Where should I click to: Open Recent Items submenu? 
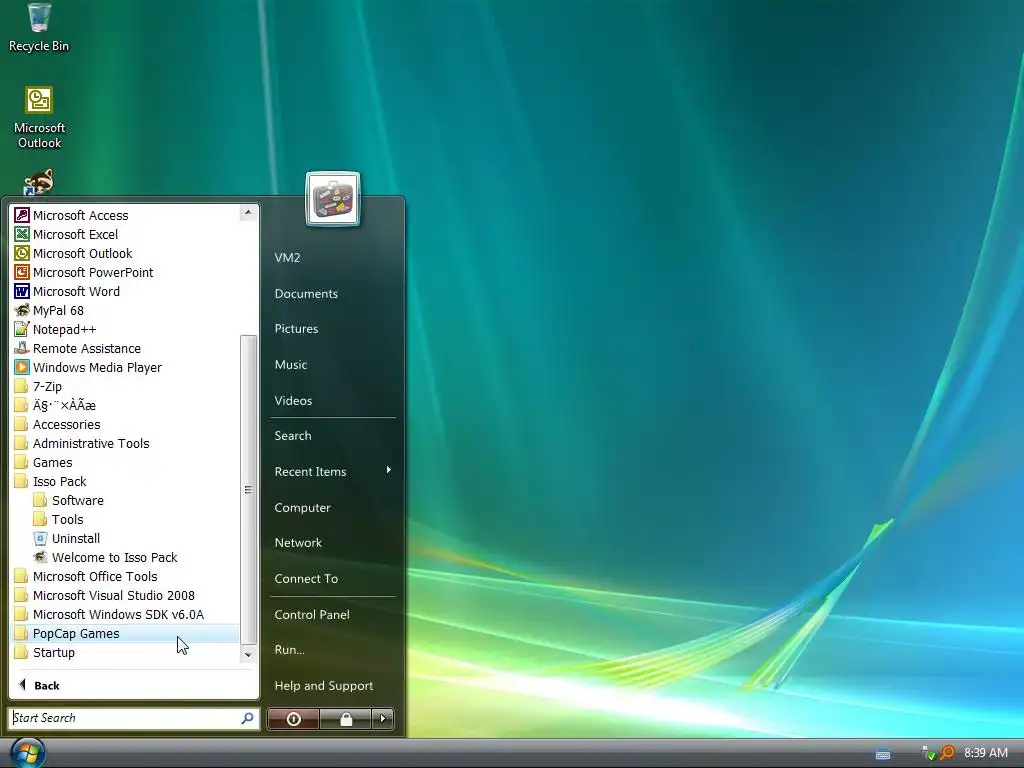coord(333,472)
